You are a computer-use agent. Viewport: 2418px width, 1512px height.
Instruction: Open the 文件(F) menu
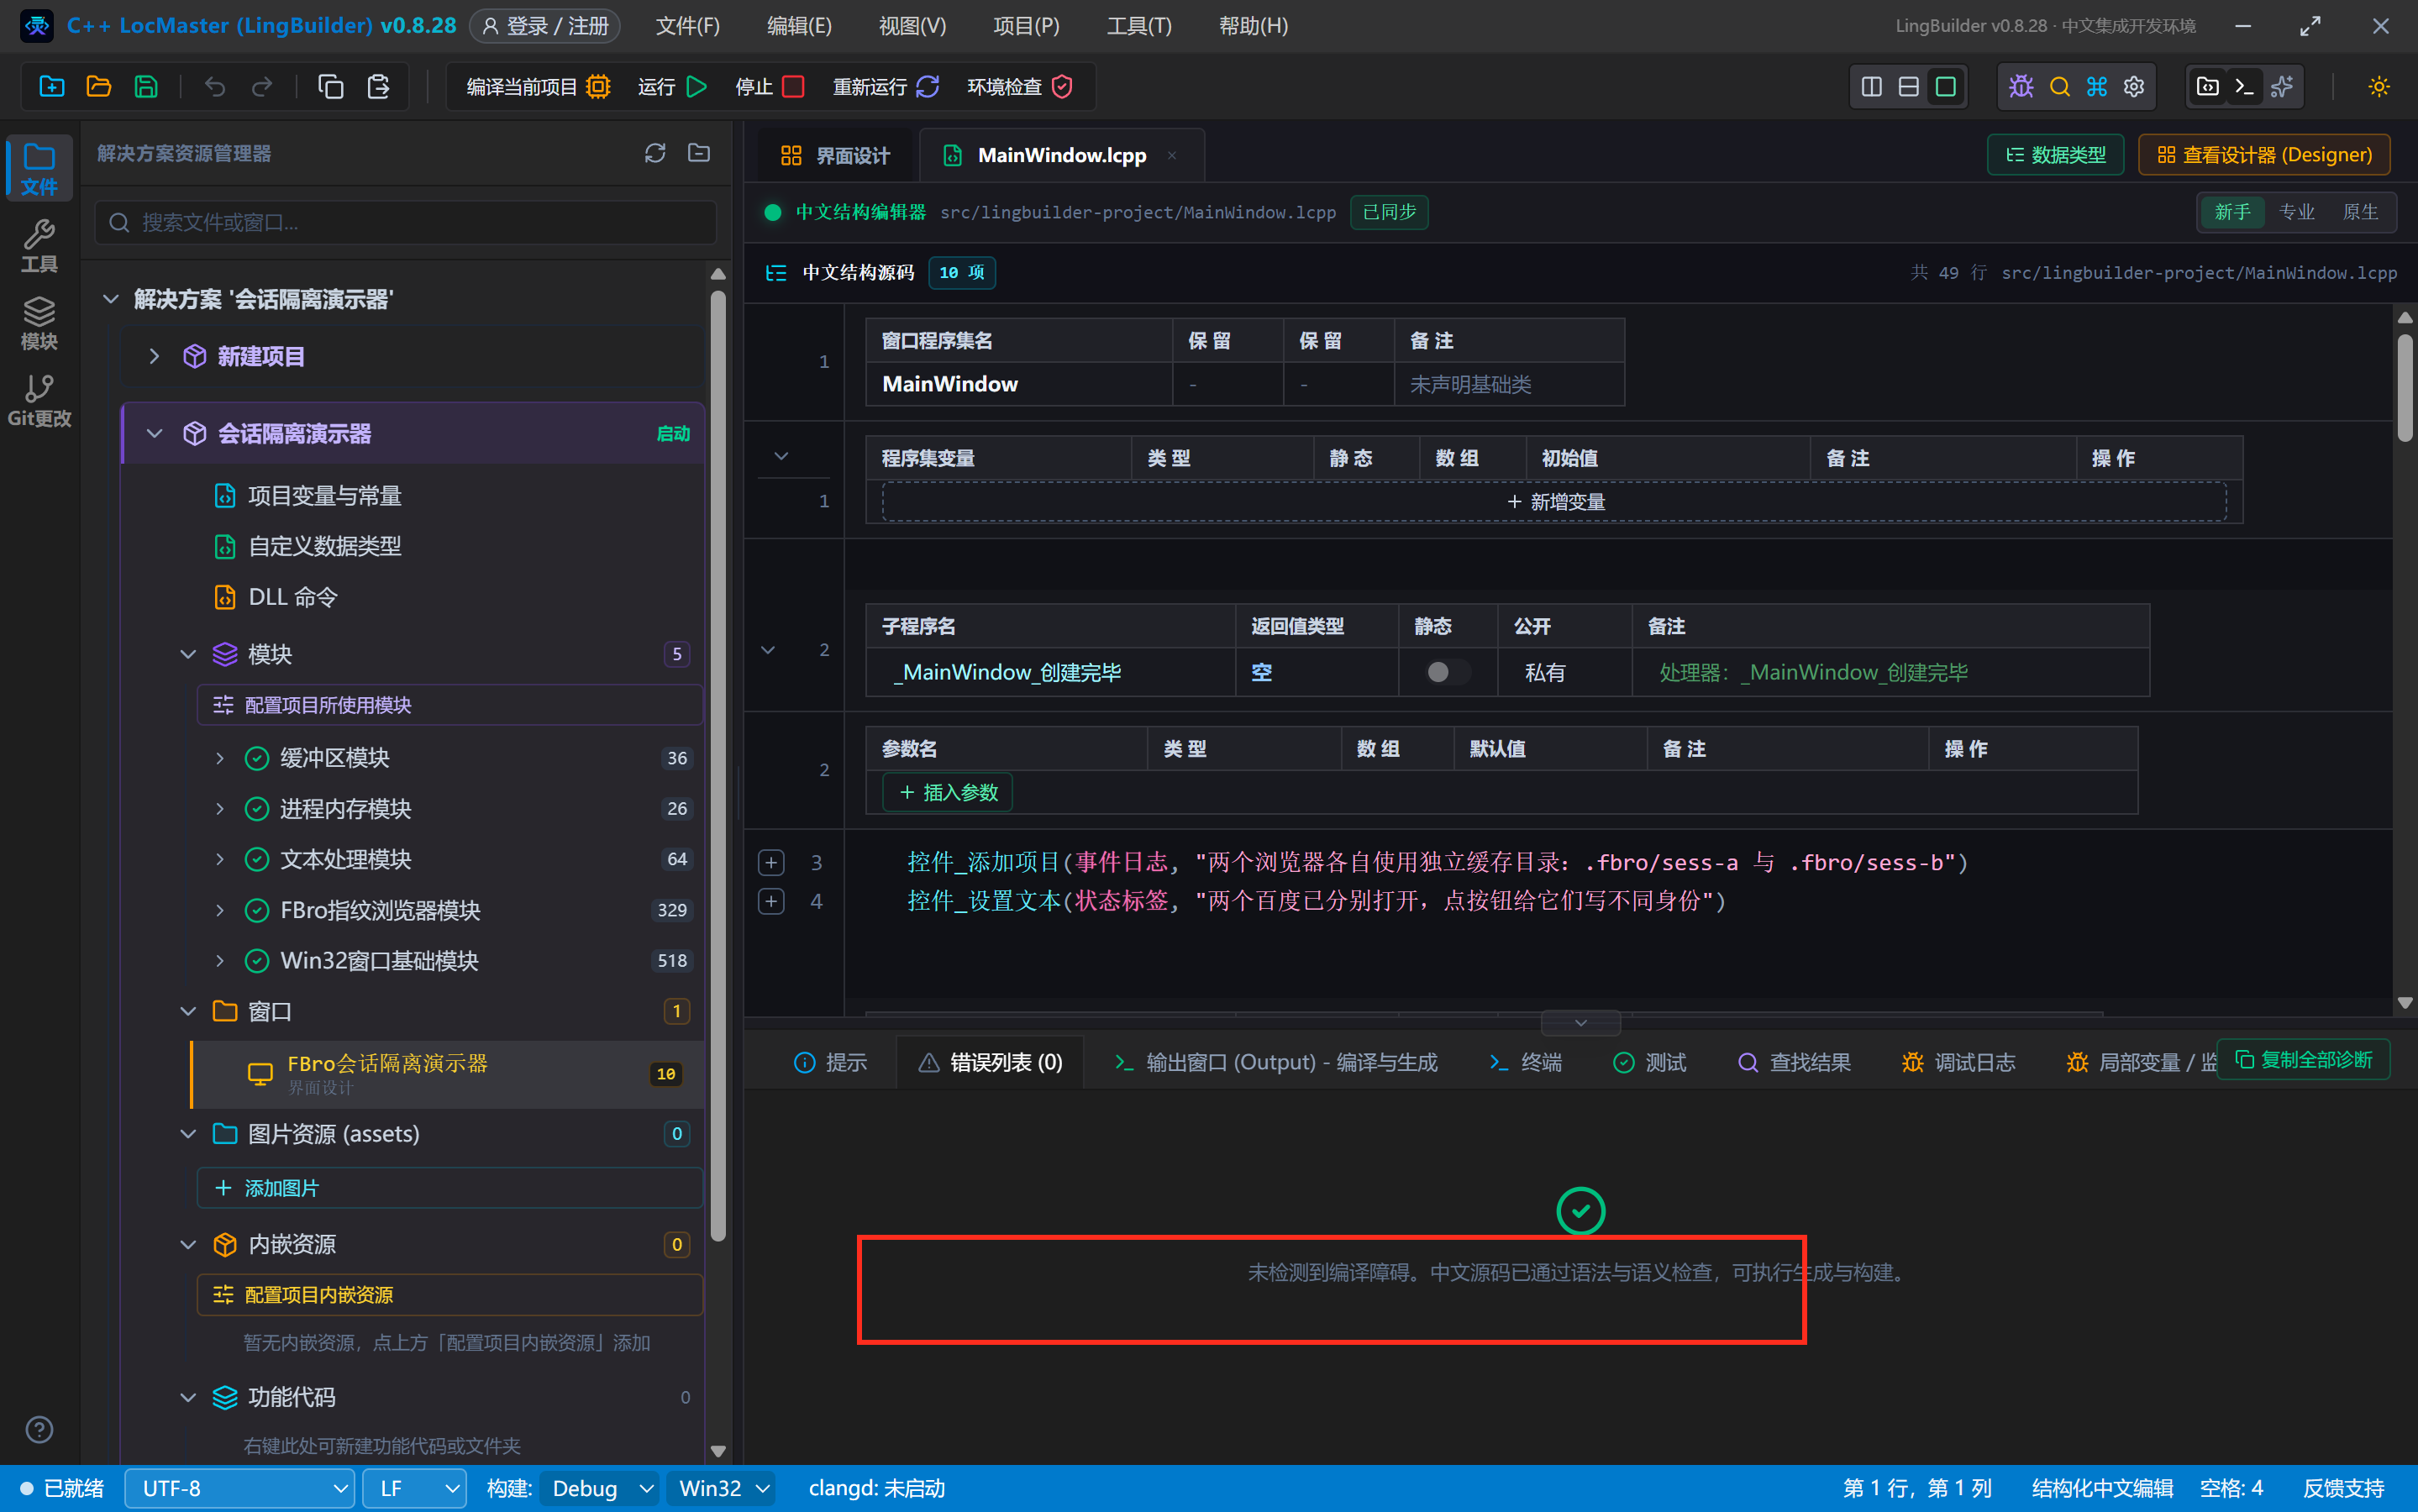tap(687, 26)
